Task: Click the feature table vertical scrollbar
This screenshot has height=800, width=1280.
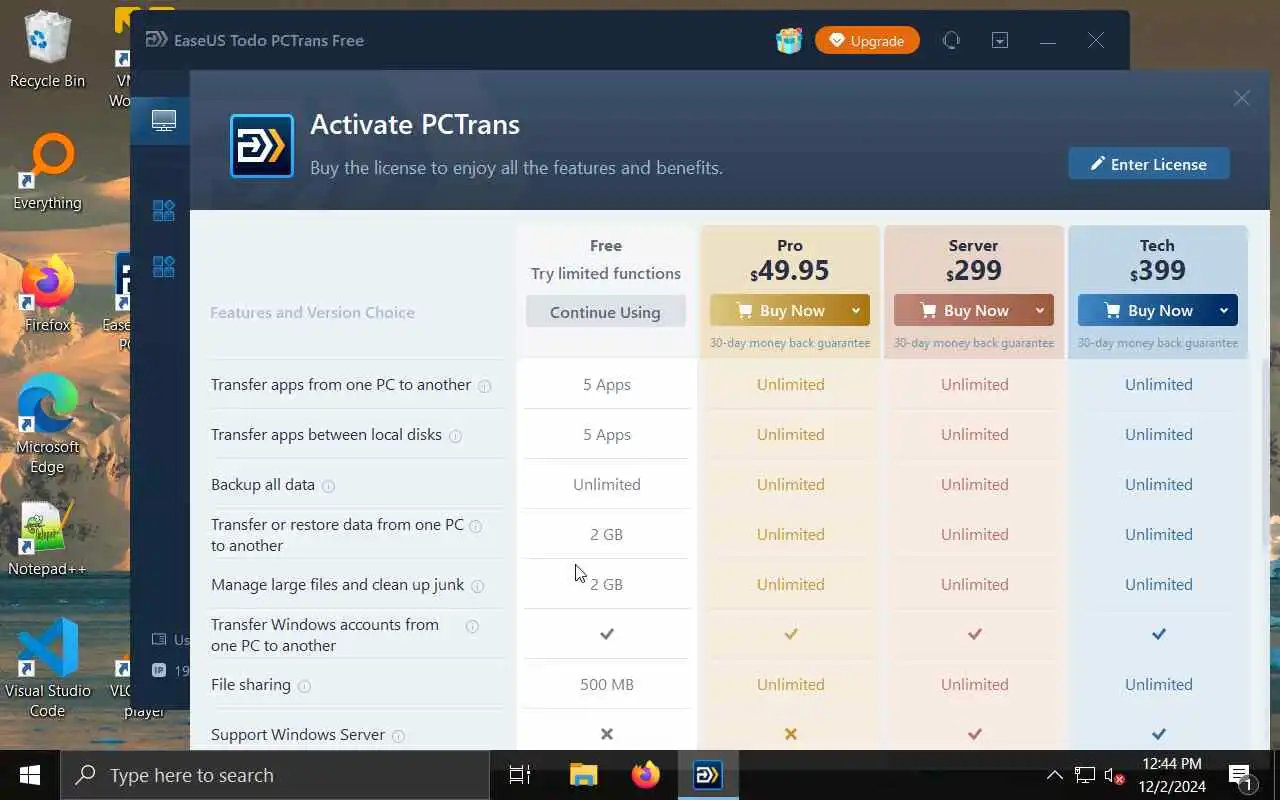Action: point(1266,460)
